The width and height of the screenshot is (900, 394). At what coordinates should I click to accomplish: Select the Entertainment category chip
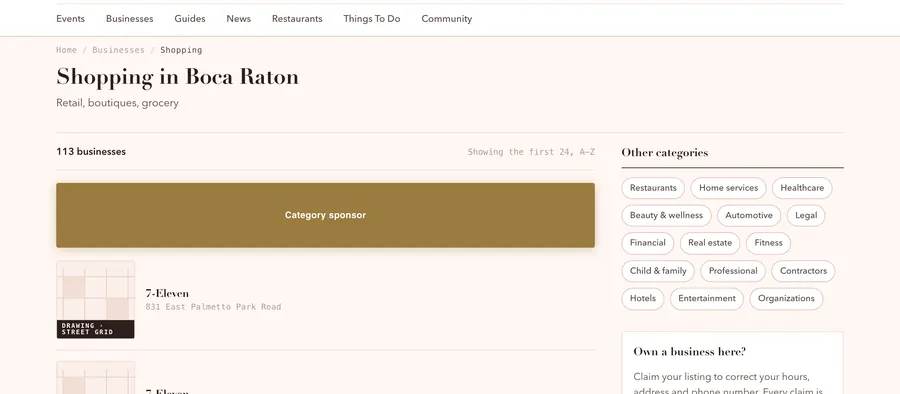[x=707, y=299]
